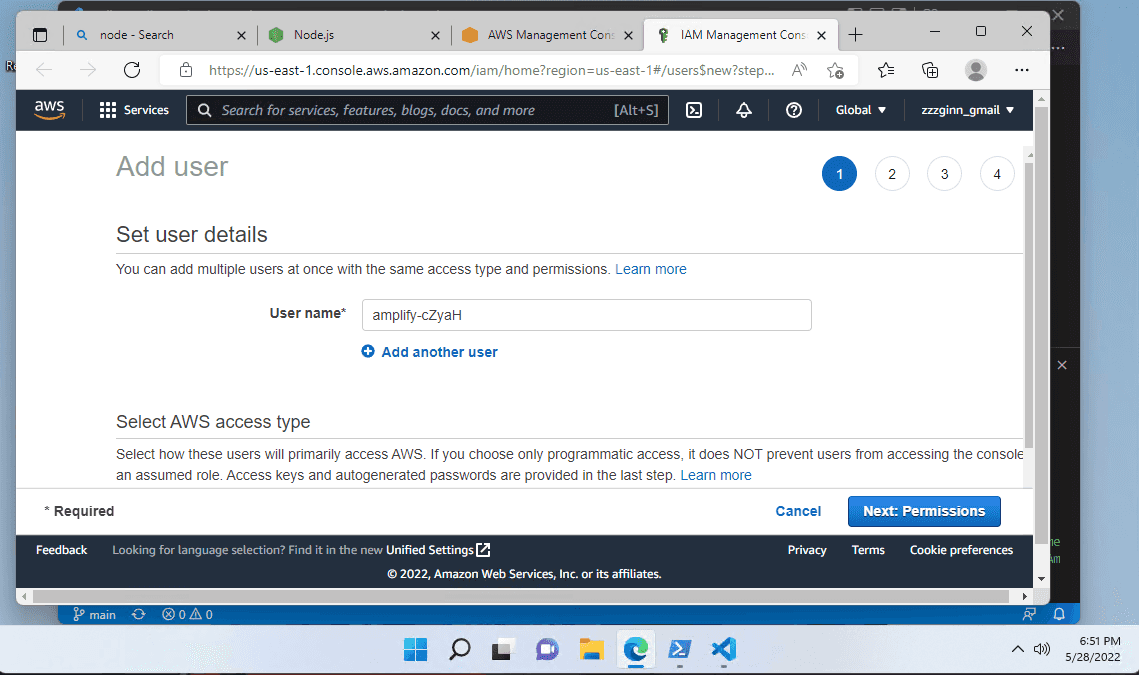Click the horizontal scrollbar at page bottom
Viewport: 1139px width, 675px height.
coord(521,597)
